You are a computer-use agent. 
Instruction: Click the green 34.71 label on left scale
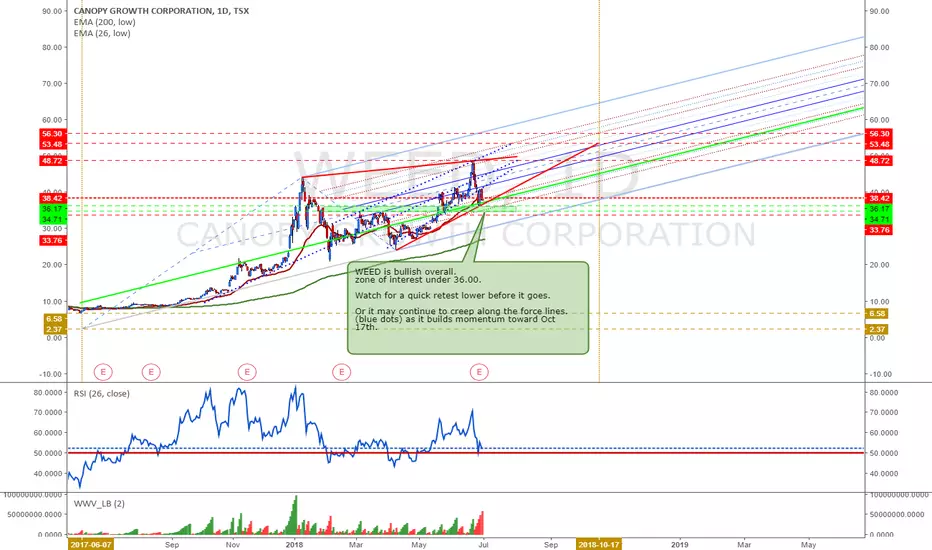[x=53, y=219]
